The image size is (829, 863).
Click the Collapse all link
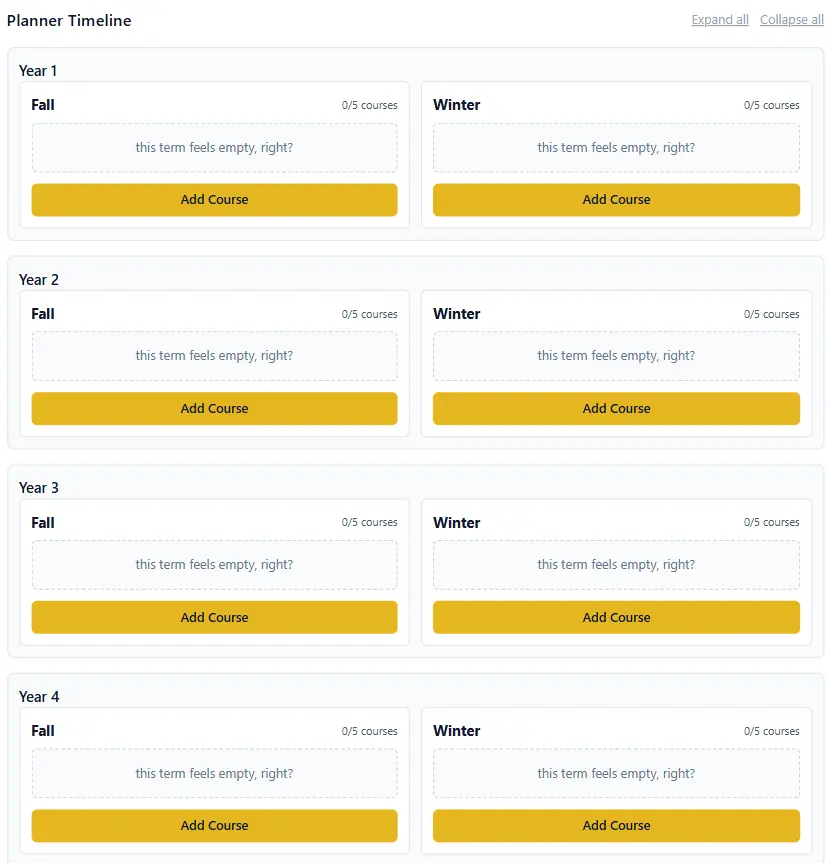(x=791, y=20)
